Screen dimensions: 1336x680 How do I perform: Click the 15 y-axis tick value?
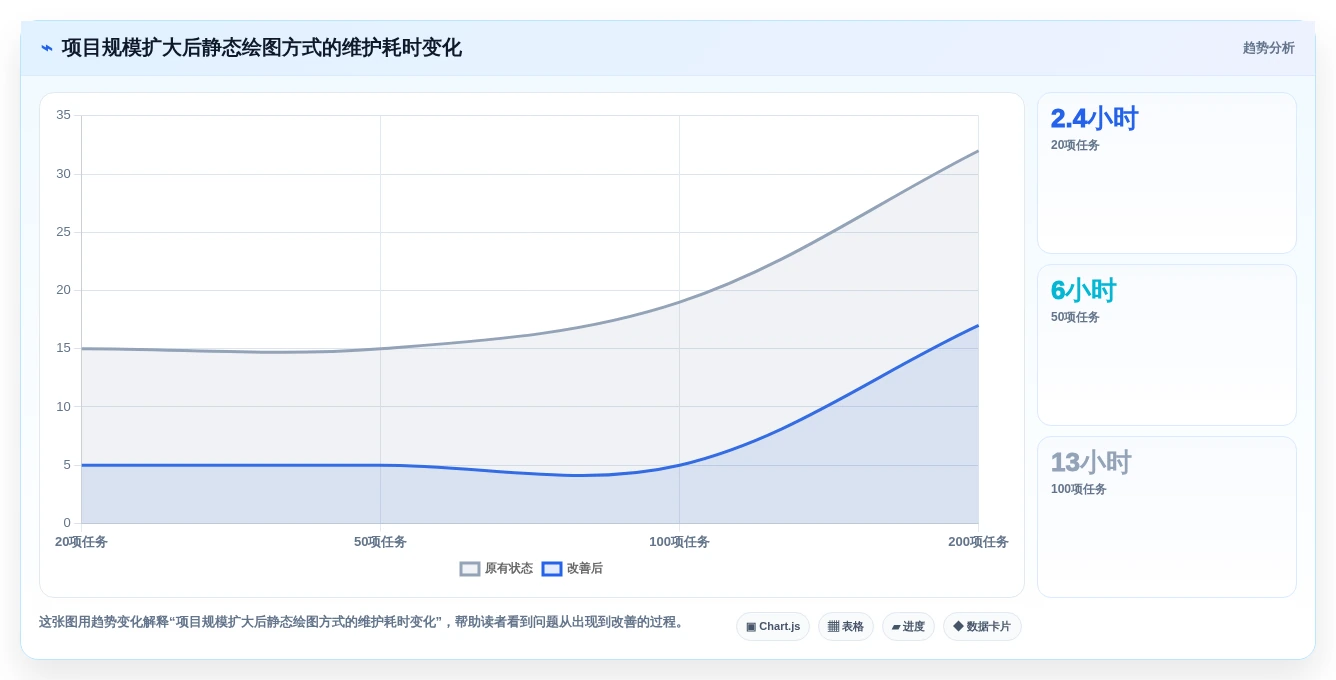63,348
